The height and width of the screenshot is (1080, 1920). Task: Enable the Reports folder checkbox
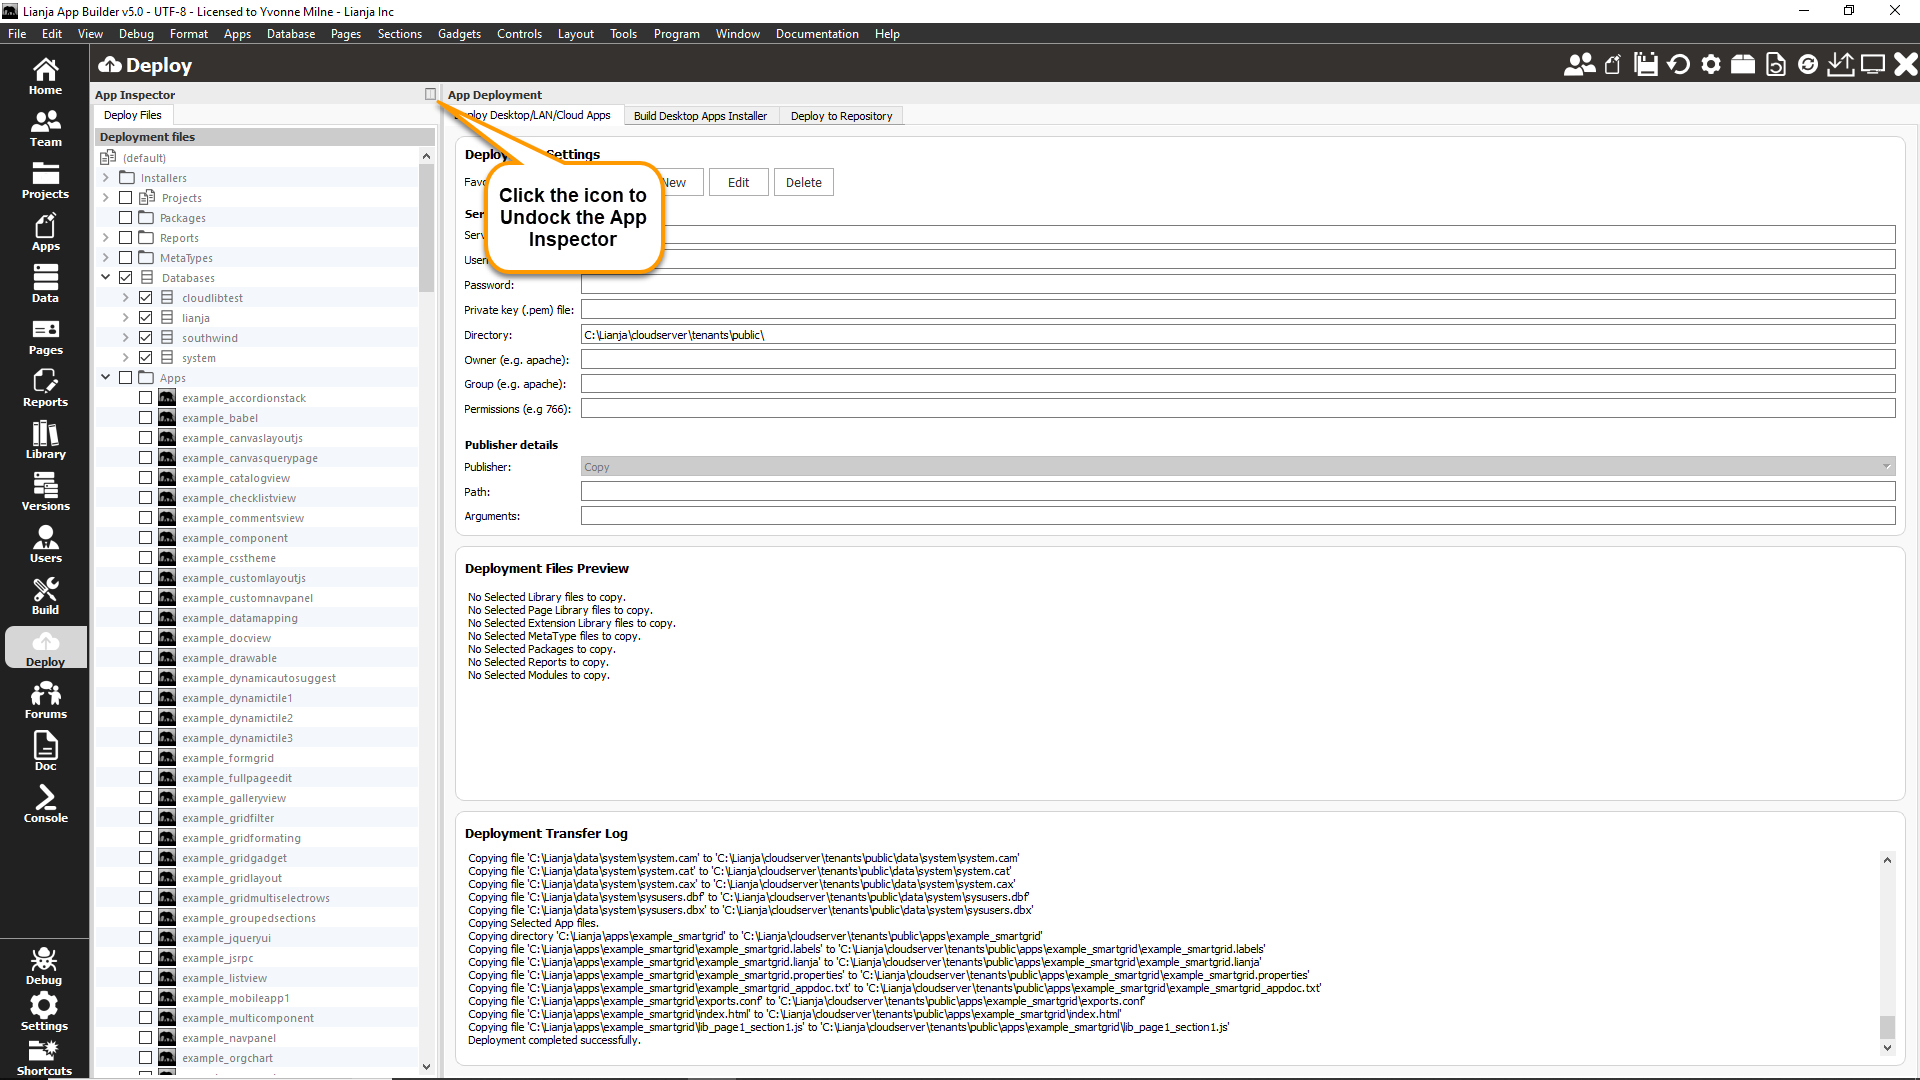coord(126,238)
